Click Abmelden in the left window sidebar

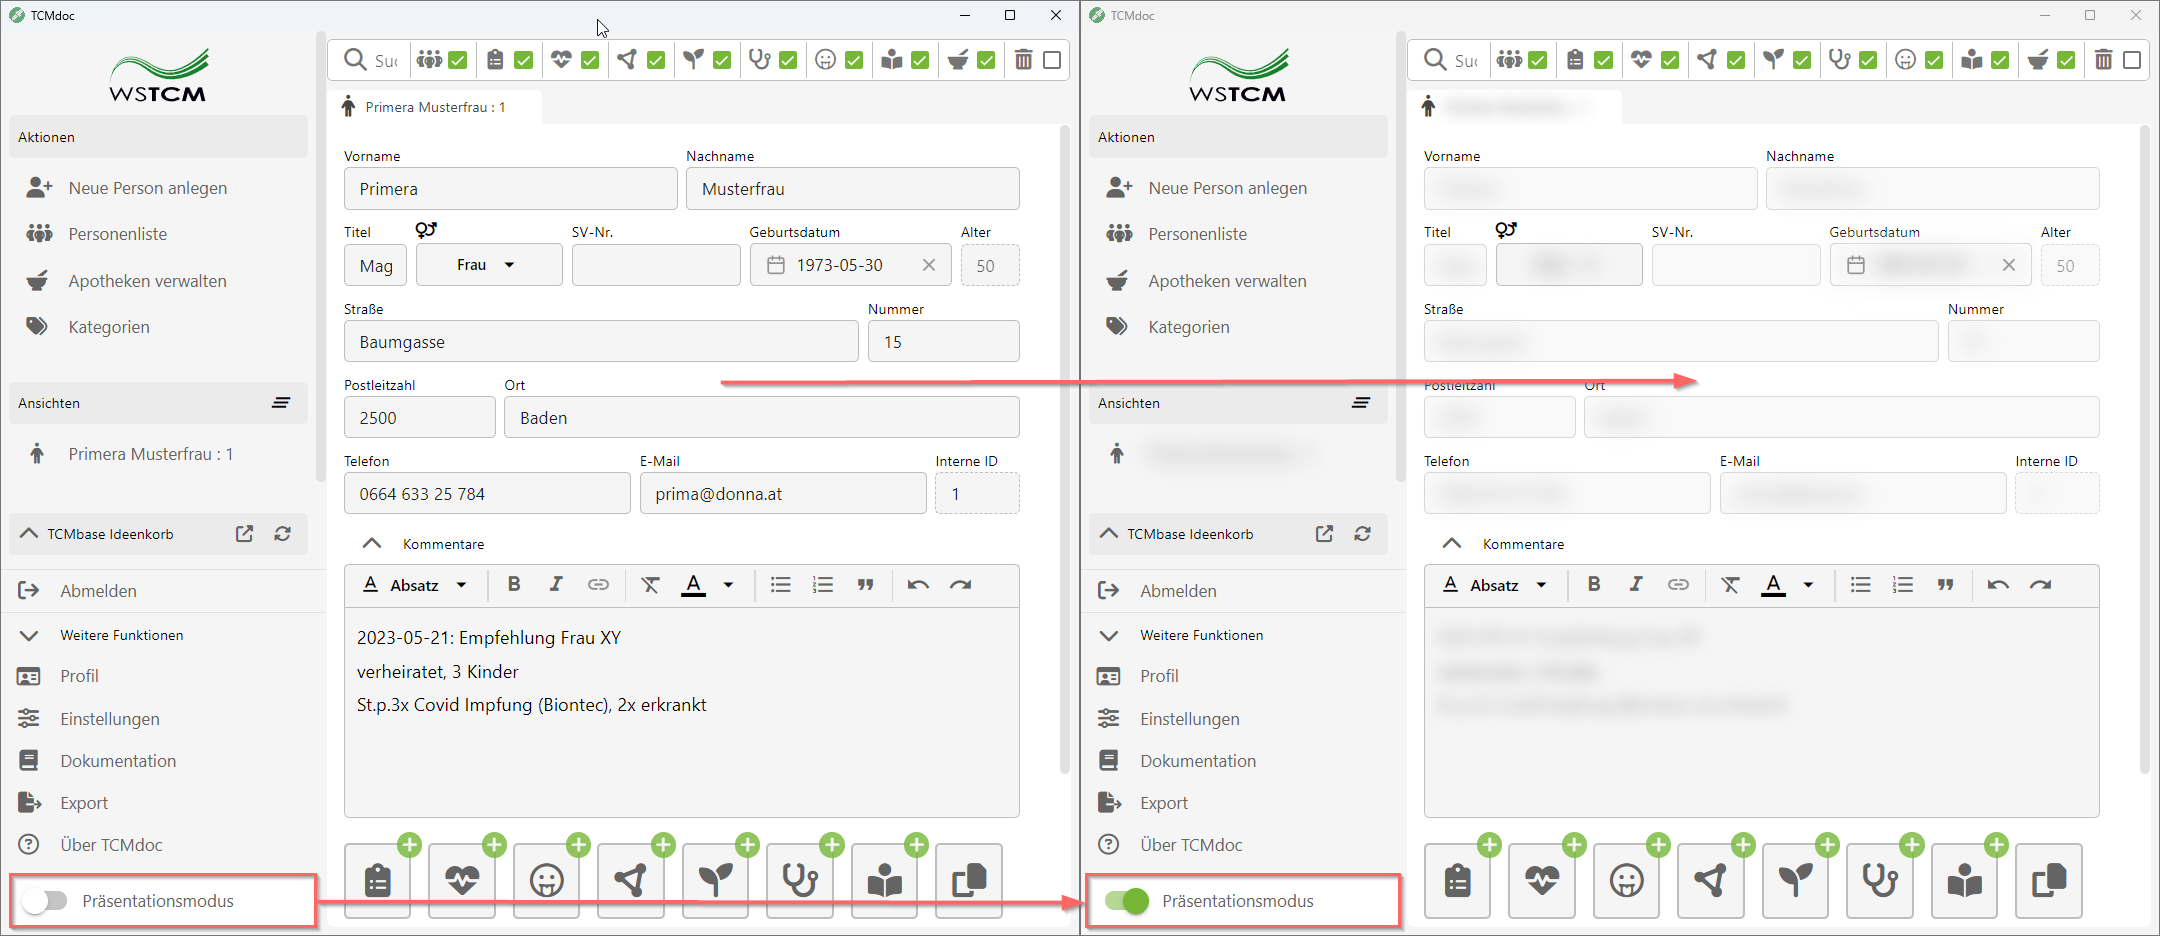coord(98,591)
